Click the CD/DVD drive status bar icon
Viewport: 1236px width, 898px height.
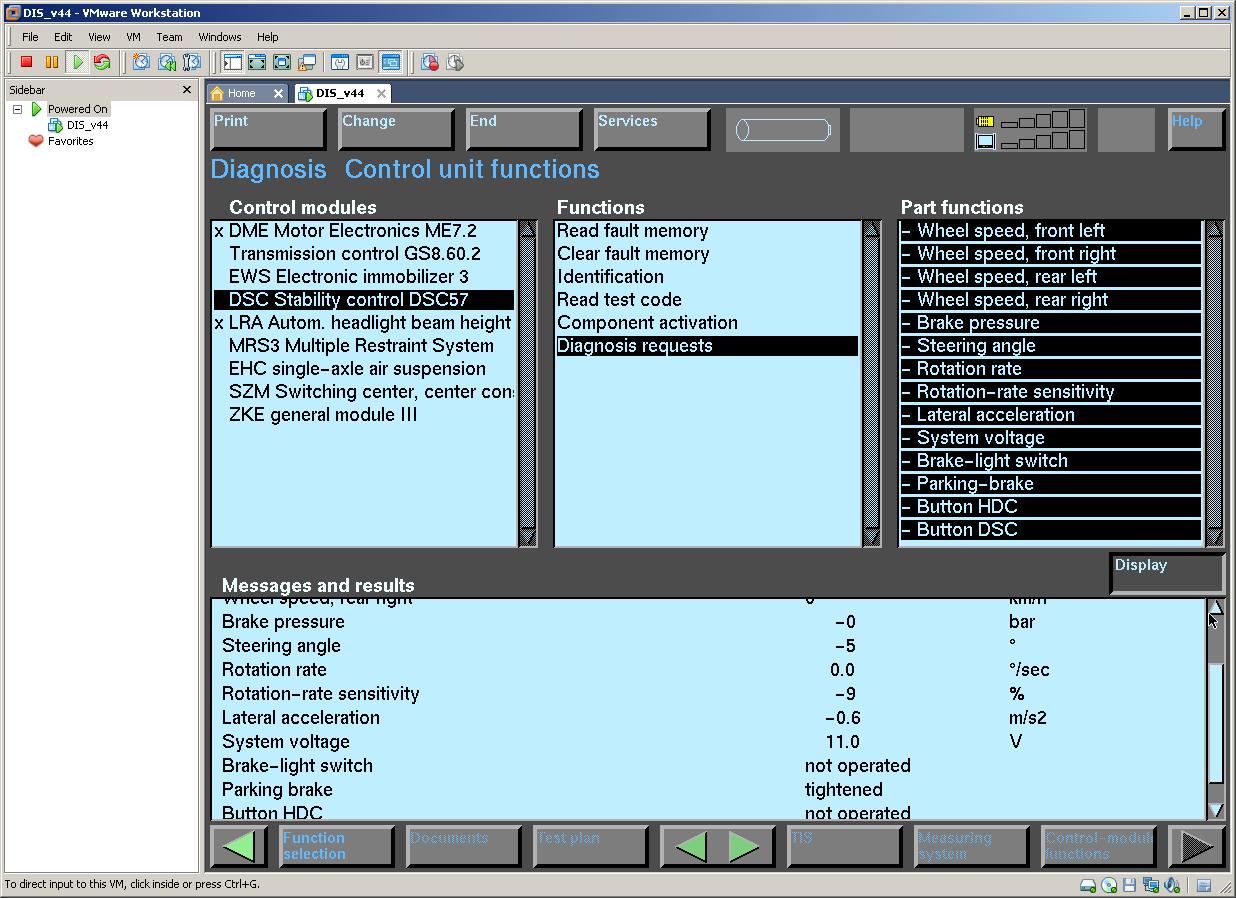tap(1109, 885)
